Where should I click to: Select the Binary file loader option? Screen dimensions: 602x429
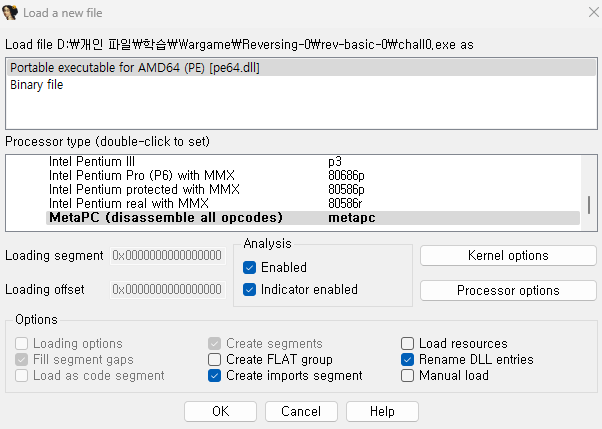coord(37,85)
